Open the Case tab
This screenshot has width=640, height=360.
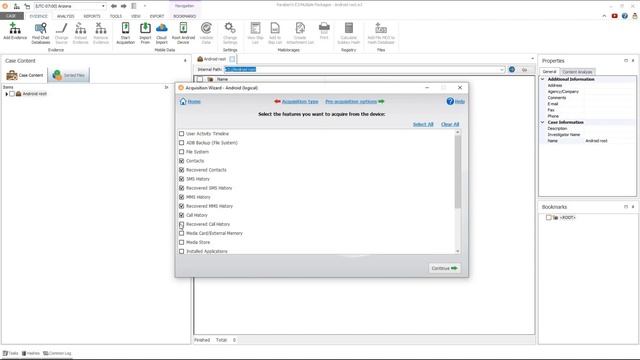tap(11, 16)
